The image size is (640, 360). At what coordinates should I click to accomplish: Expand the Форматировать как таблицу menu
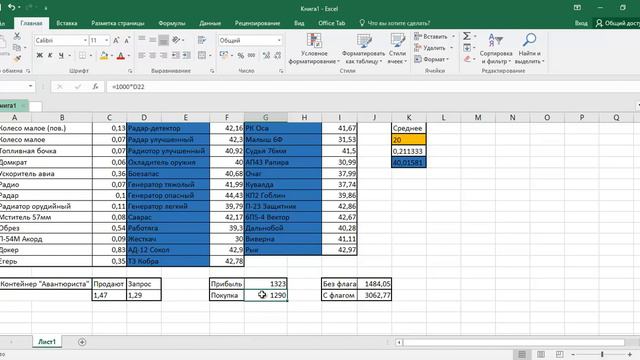click(364, 49)
